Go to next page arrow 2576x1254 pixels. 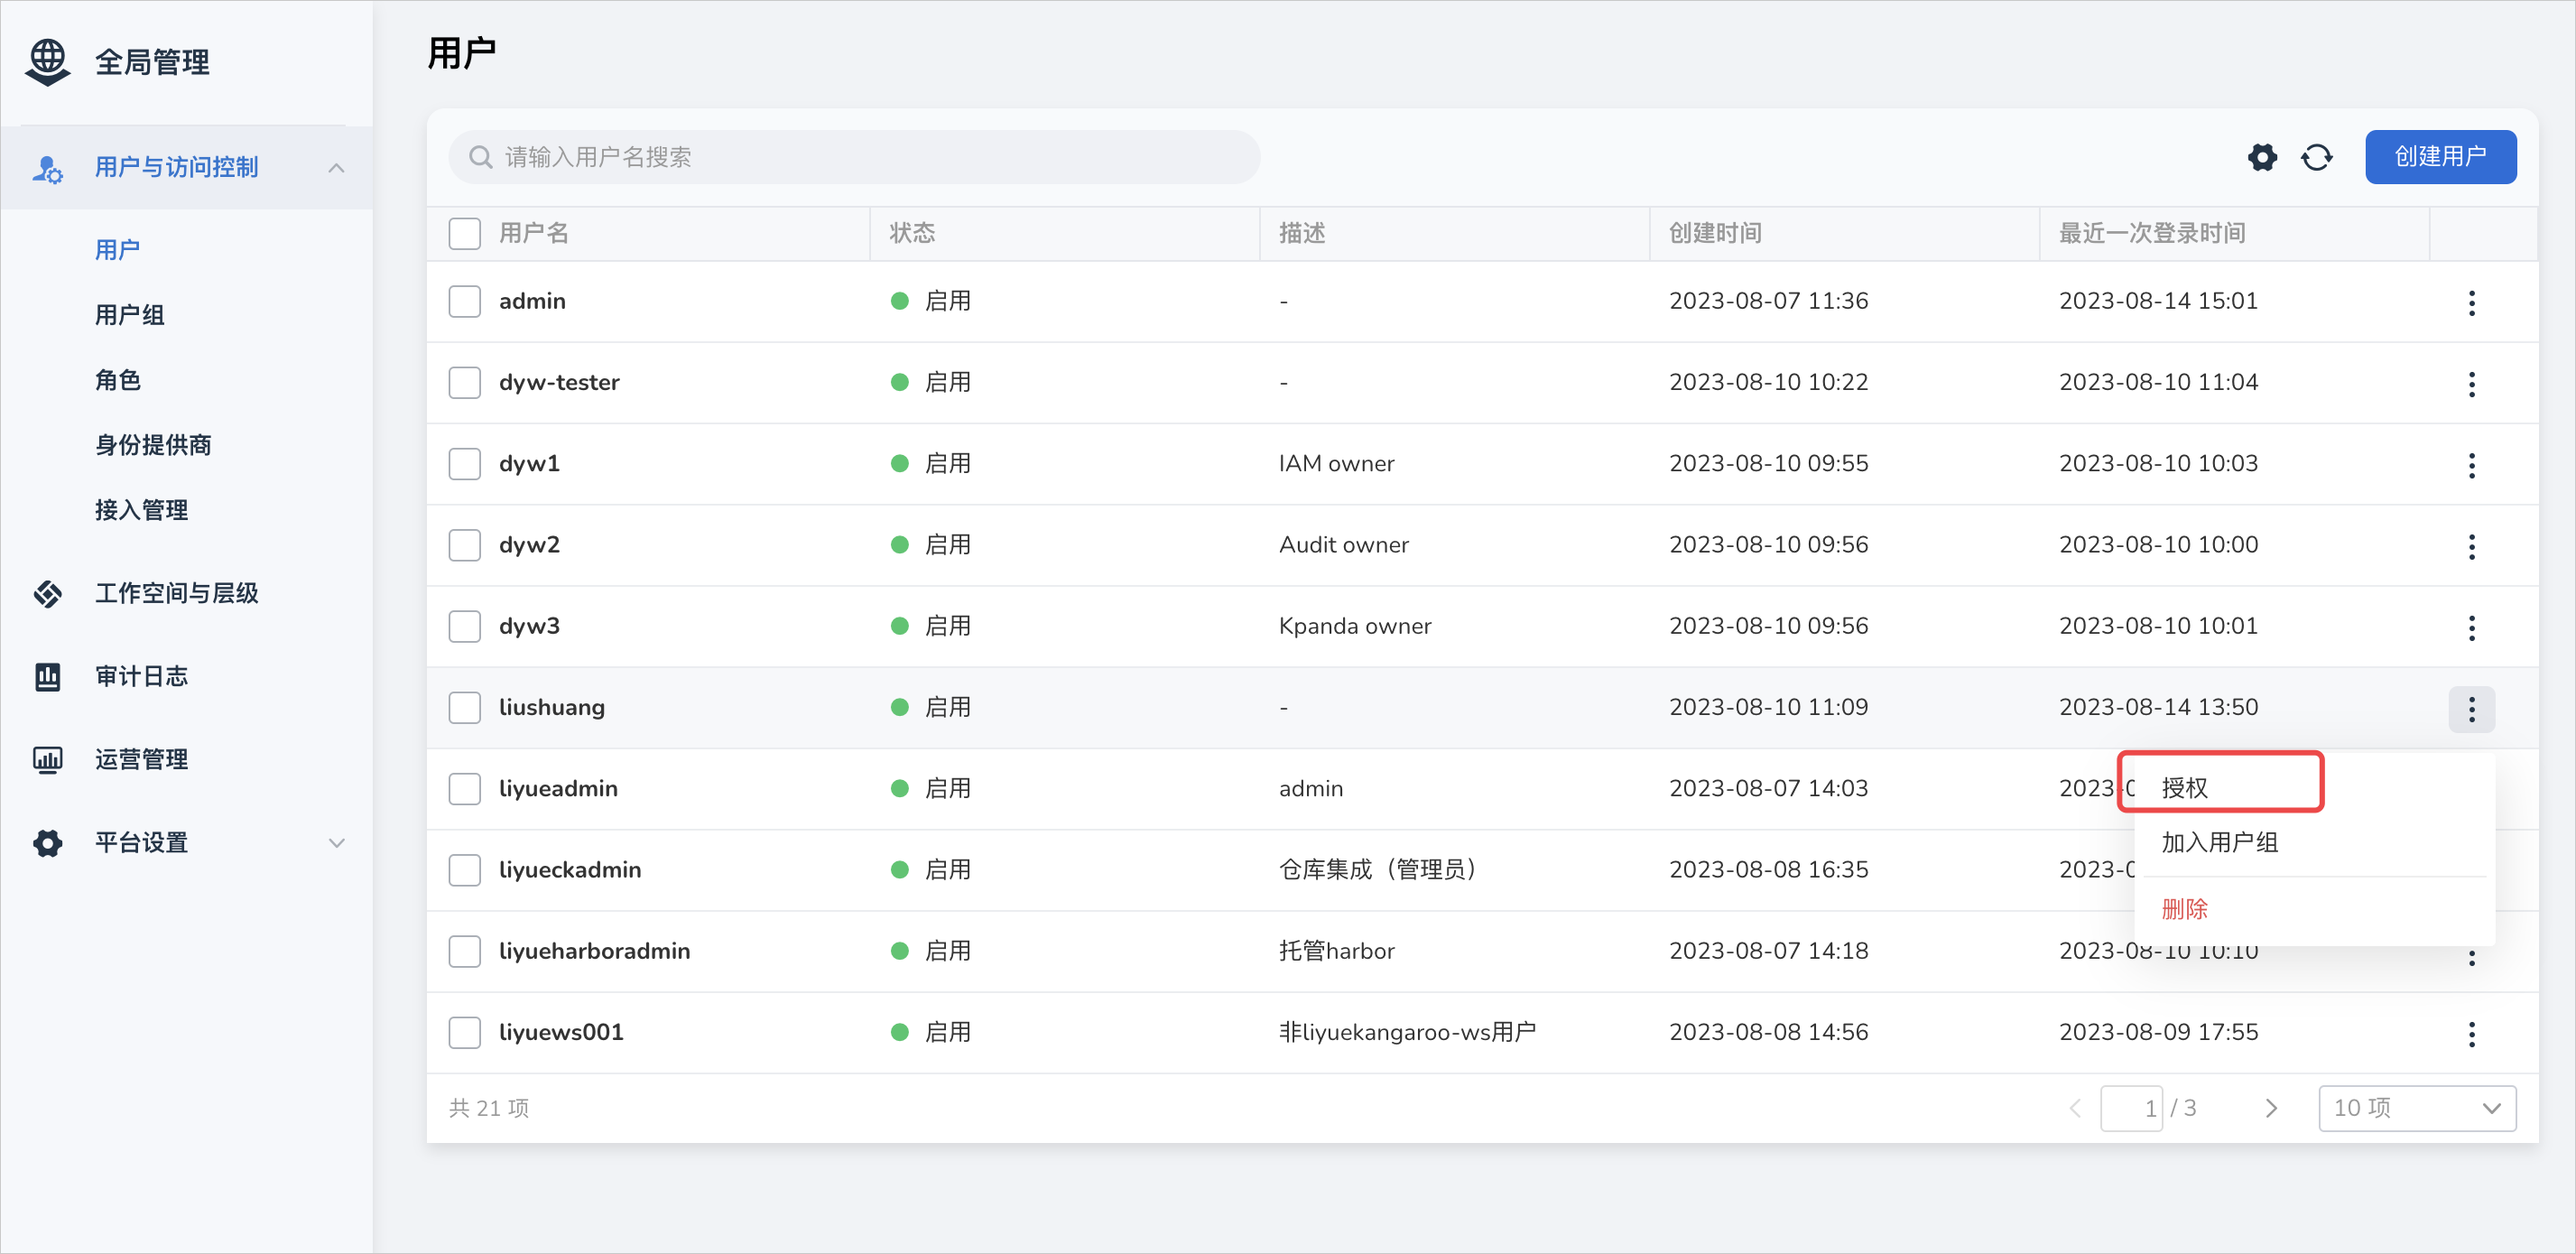pyautogui.click(x=2271, y=1108)
